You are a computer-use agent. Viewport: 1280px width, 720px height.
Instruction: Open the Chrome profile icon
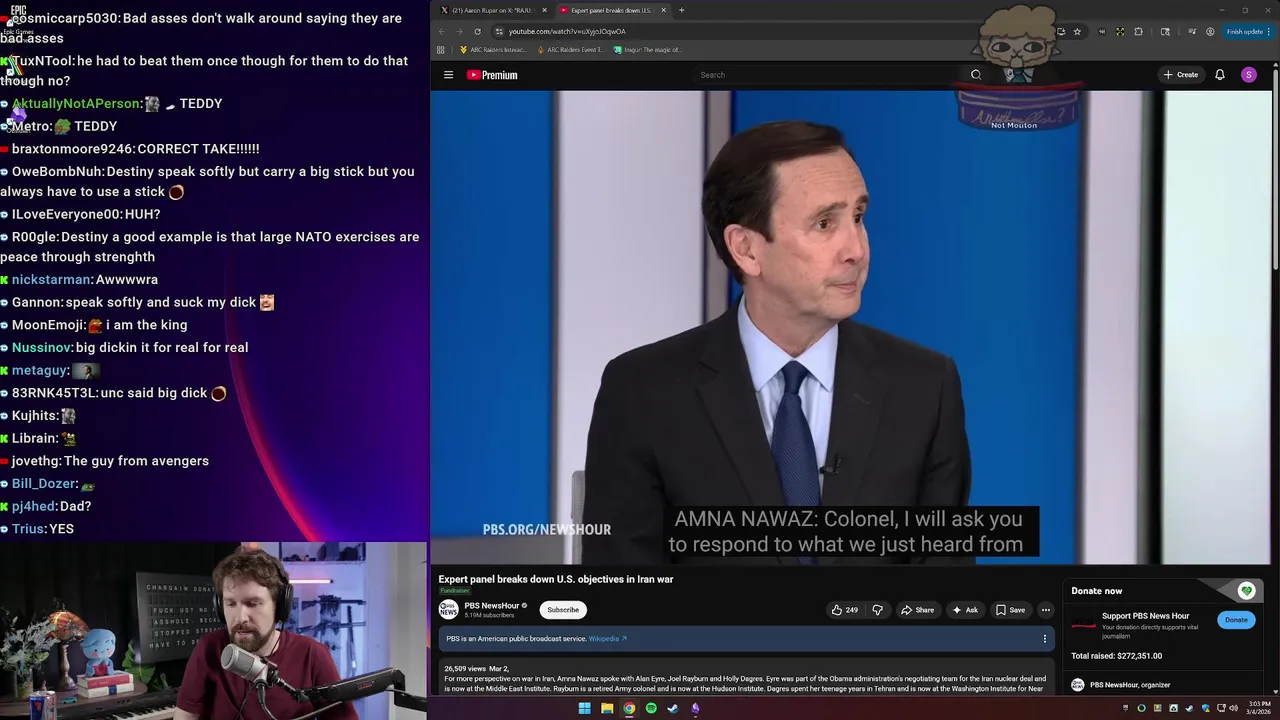tap(1210, 31)
